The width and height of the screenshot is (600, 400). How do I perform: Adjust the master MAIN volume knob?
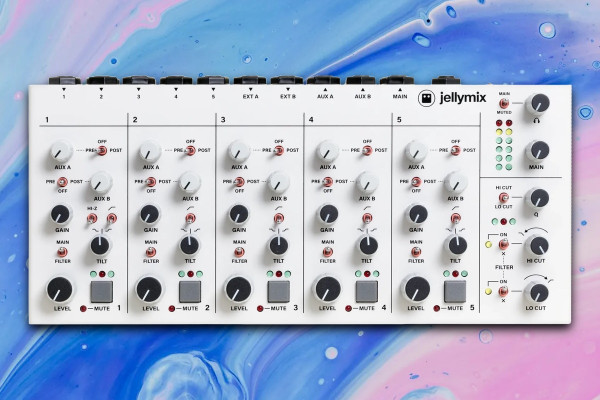[538, 151]
